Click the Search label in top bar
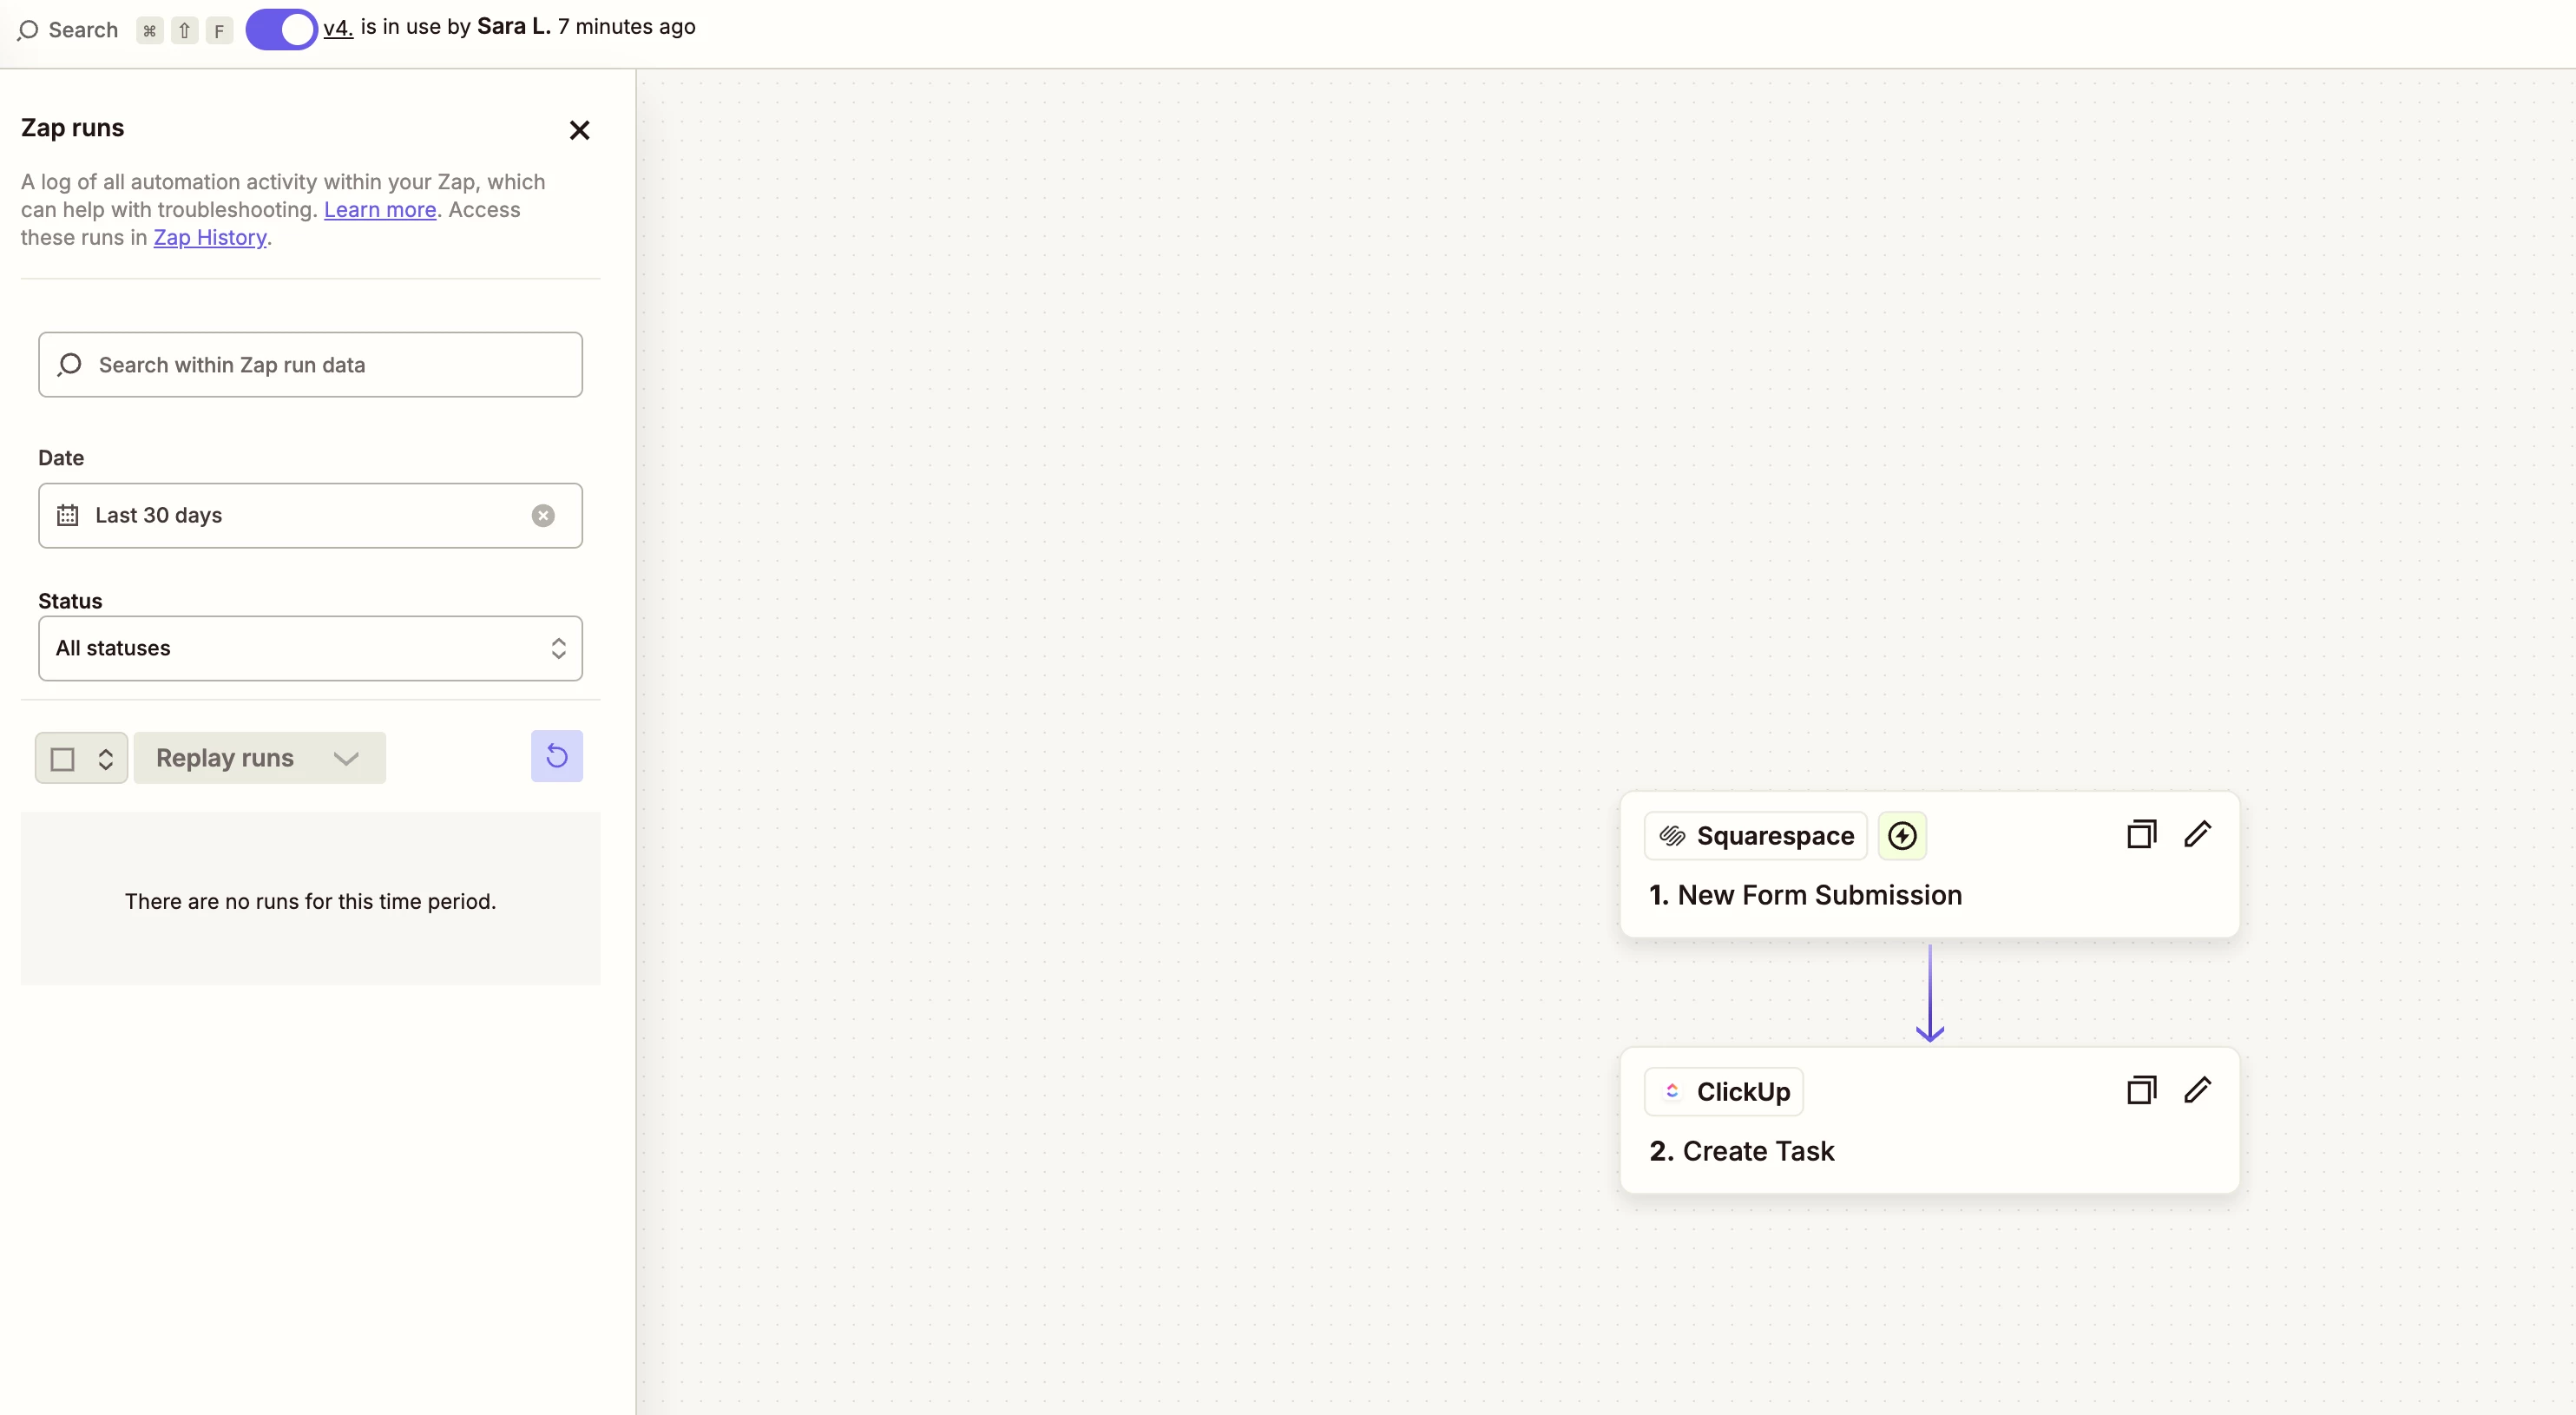The image size is (2576, 1415). (x=83, y=30)
